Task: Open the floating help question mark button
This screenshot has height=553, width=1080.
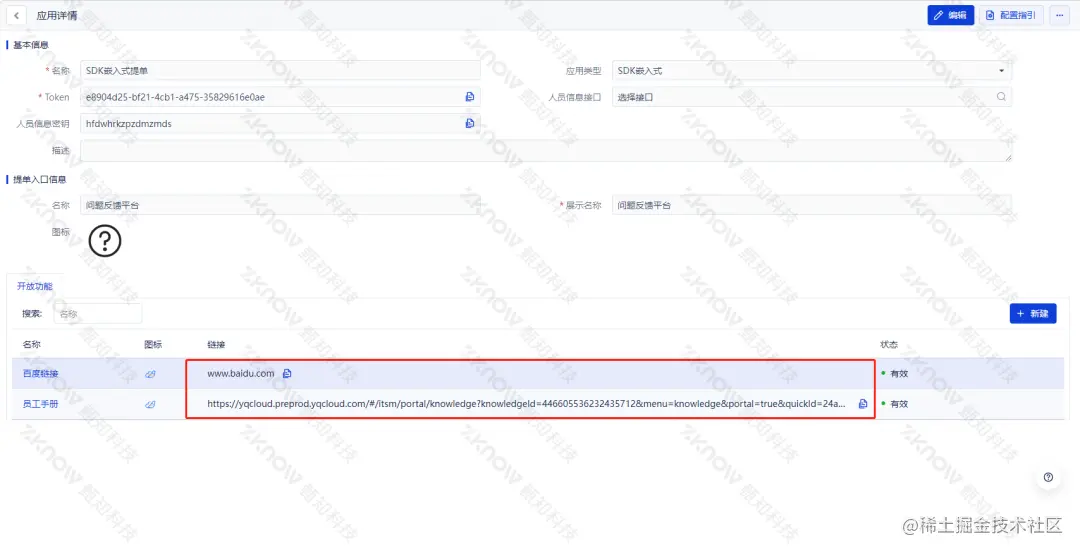Action: 1048,477
